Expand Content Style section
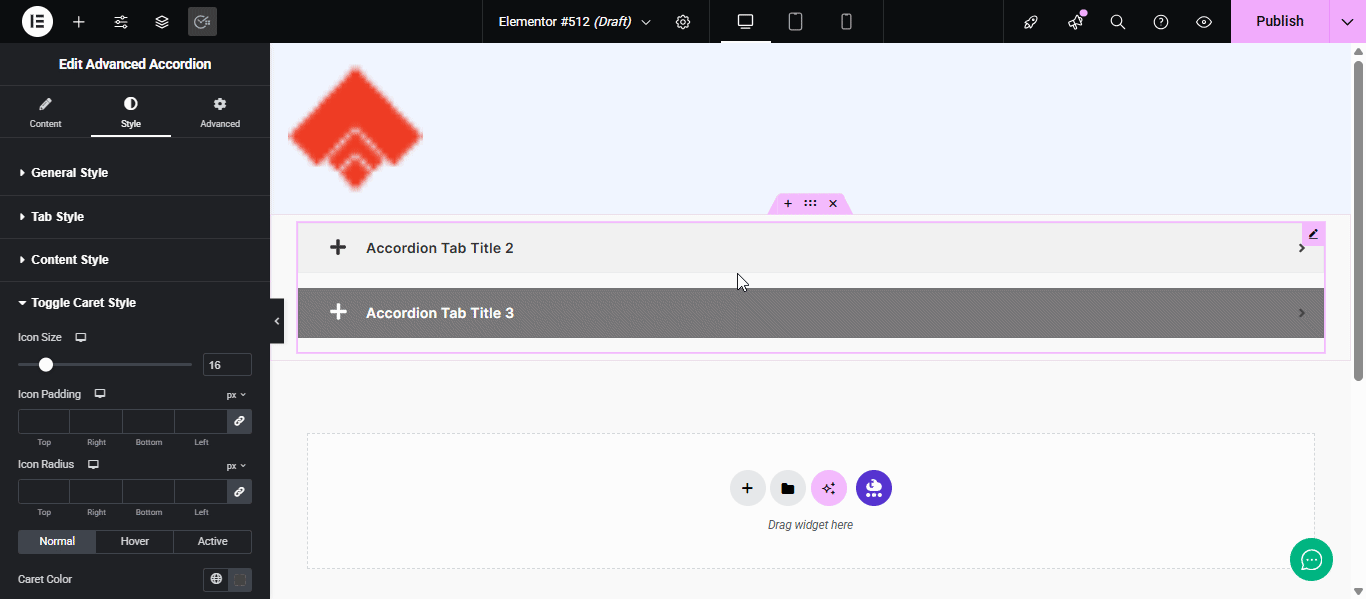 [x=135, y=259]
